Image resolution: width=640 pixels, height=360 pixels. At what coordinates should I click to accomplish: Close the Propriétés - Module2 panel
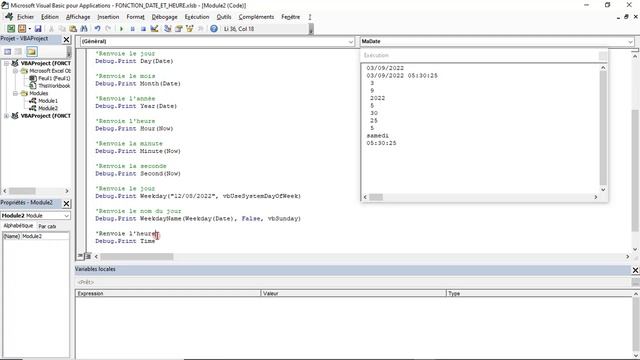tap(67, 203)
